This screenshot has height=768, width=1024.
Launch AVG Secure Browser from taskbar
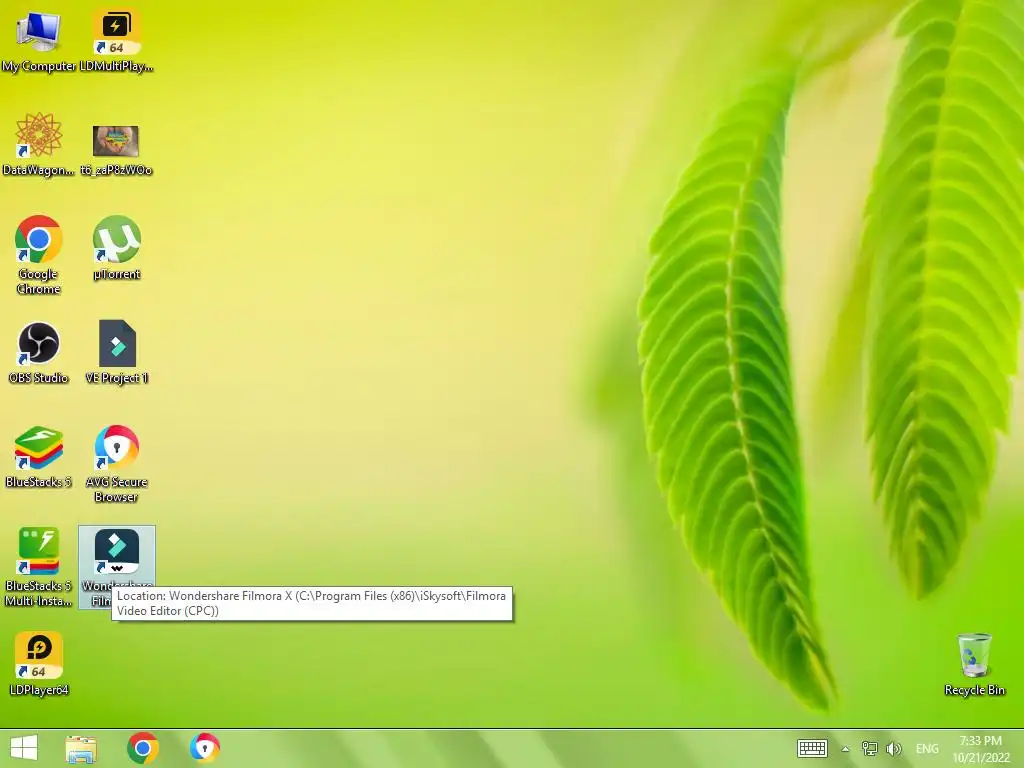pyautogui.click(x=204, y=748)
